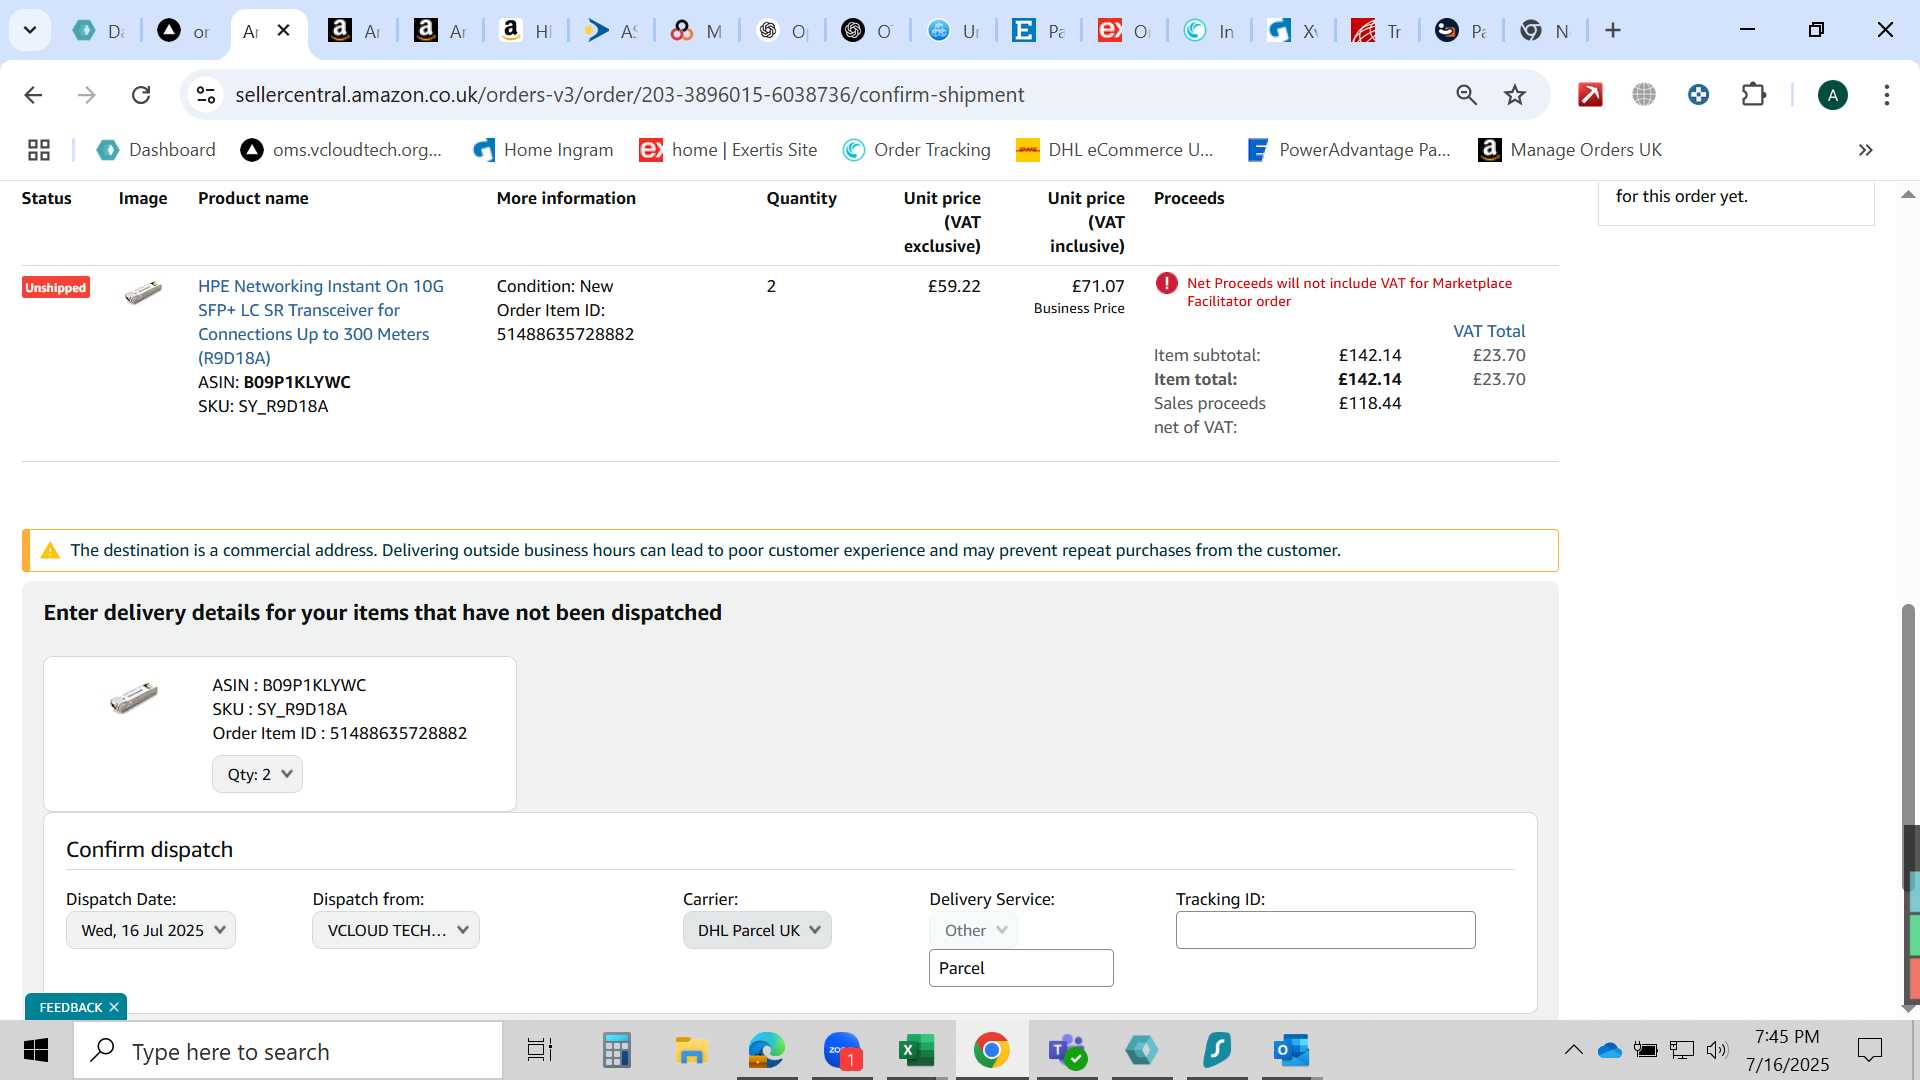This screenshot has height=1080, width=1920.
Task: Open the home Exertis Site bookmark
Action: [x=729, y=150]
